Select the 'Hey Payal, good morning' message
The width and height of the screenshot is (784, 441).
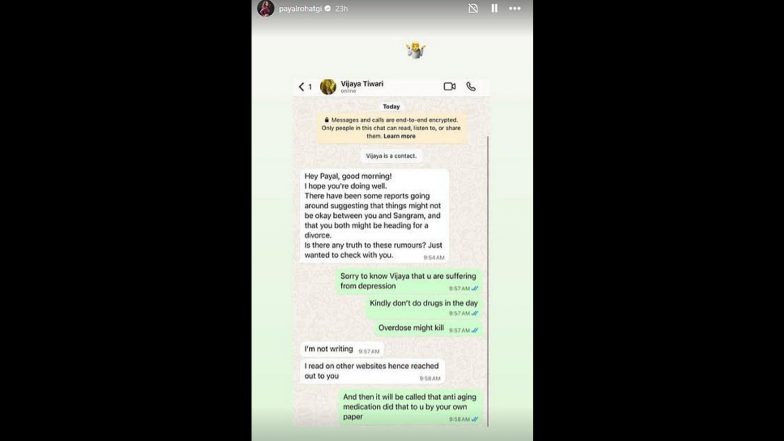coord(374,216)
